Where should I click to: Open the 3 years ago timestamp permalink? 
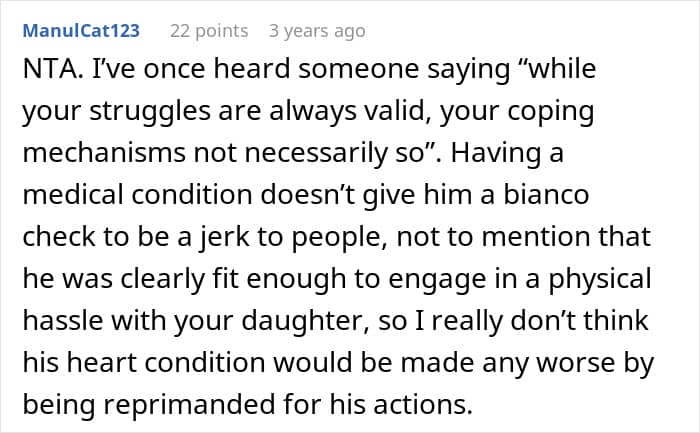[317, 31]
